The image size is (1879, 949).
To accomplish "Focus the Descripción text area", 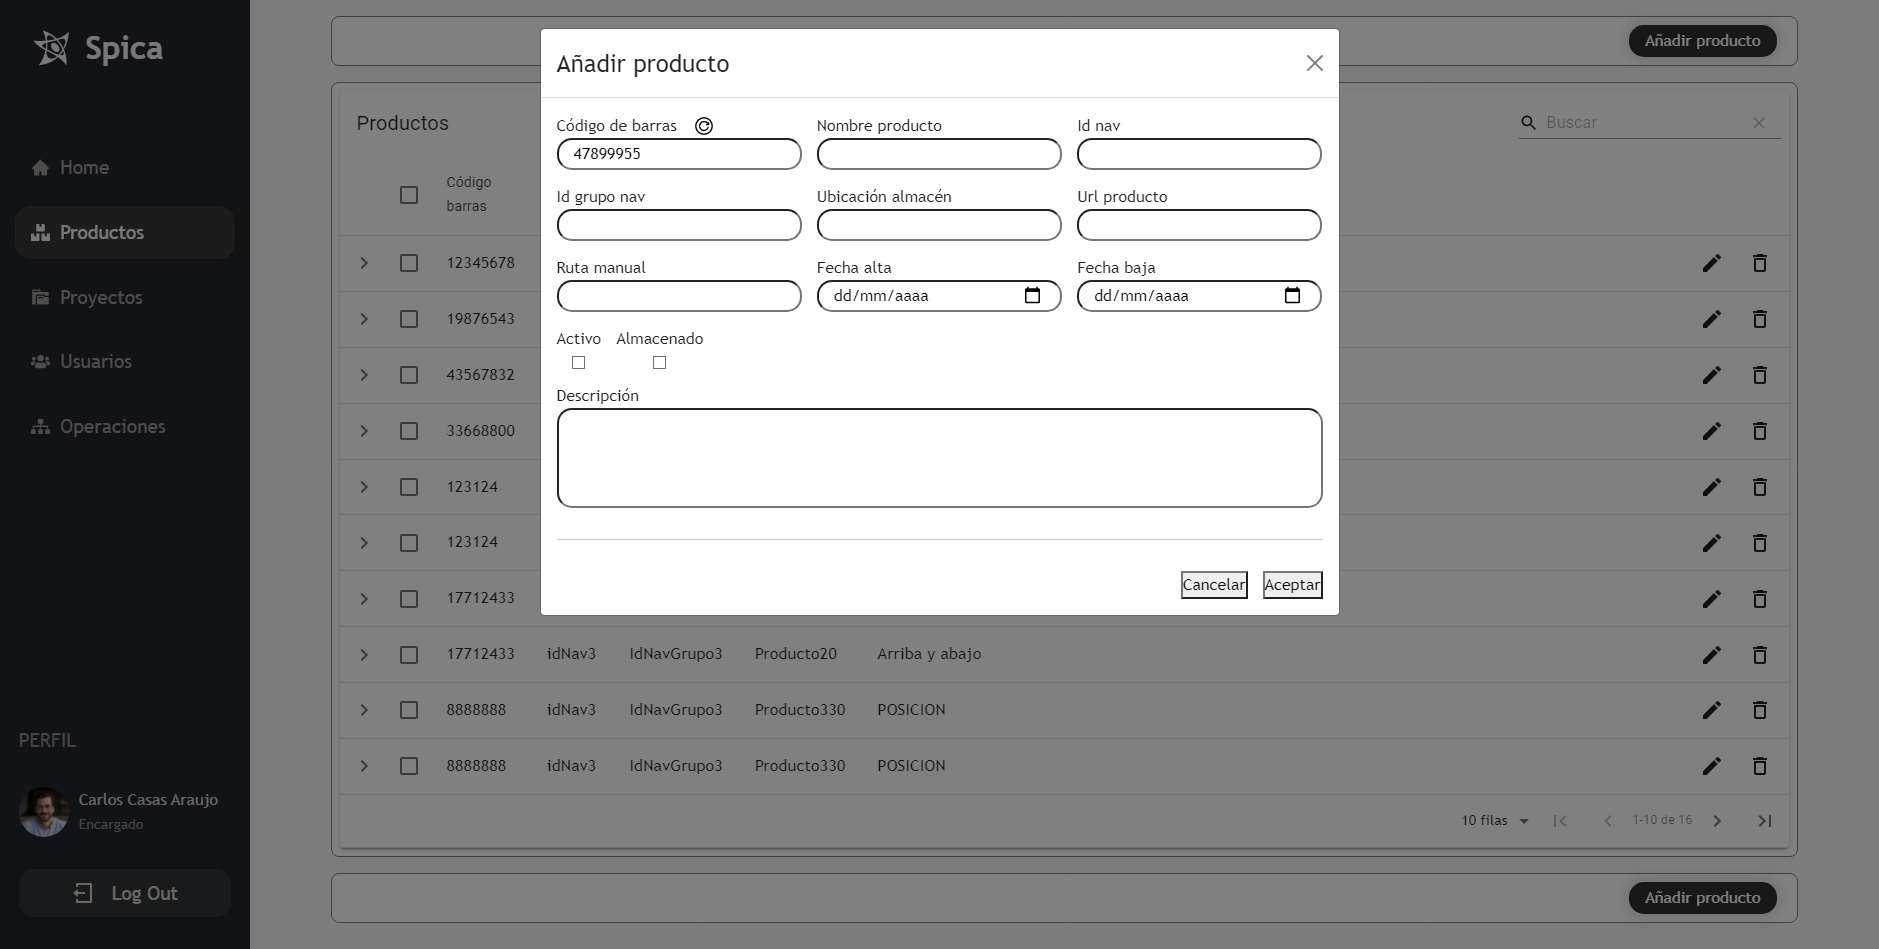I will (x=939, y=458).
